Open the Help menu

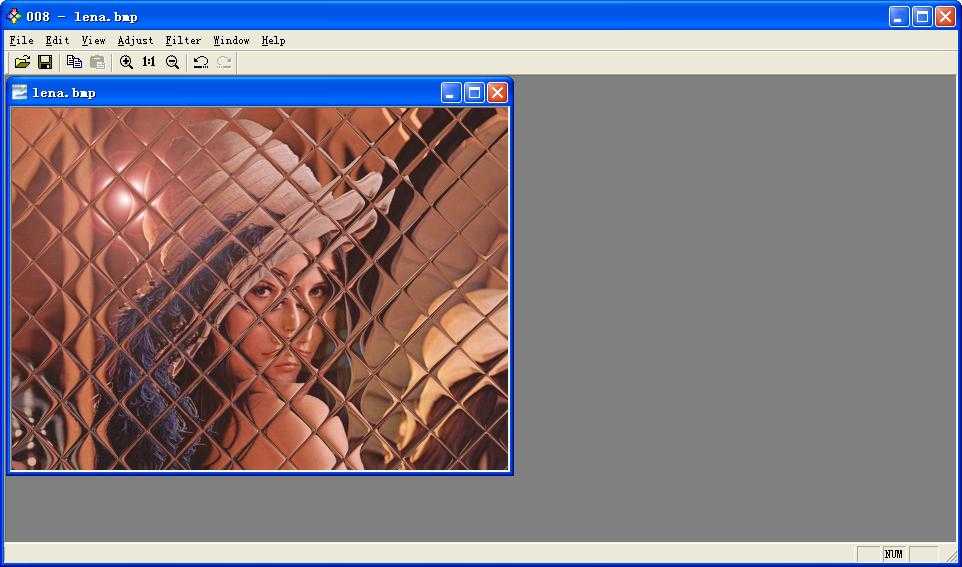tap(273, 40)
